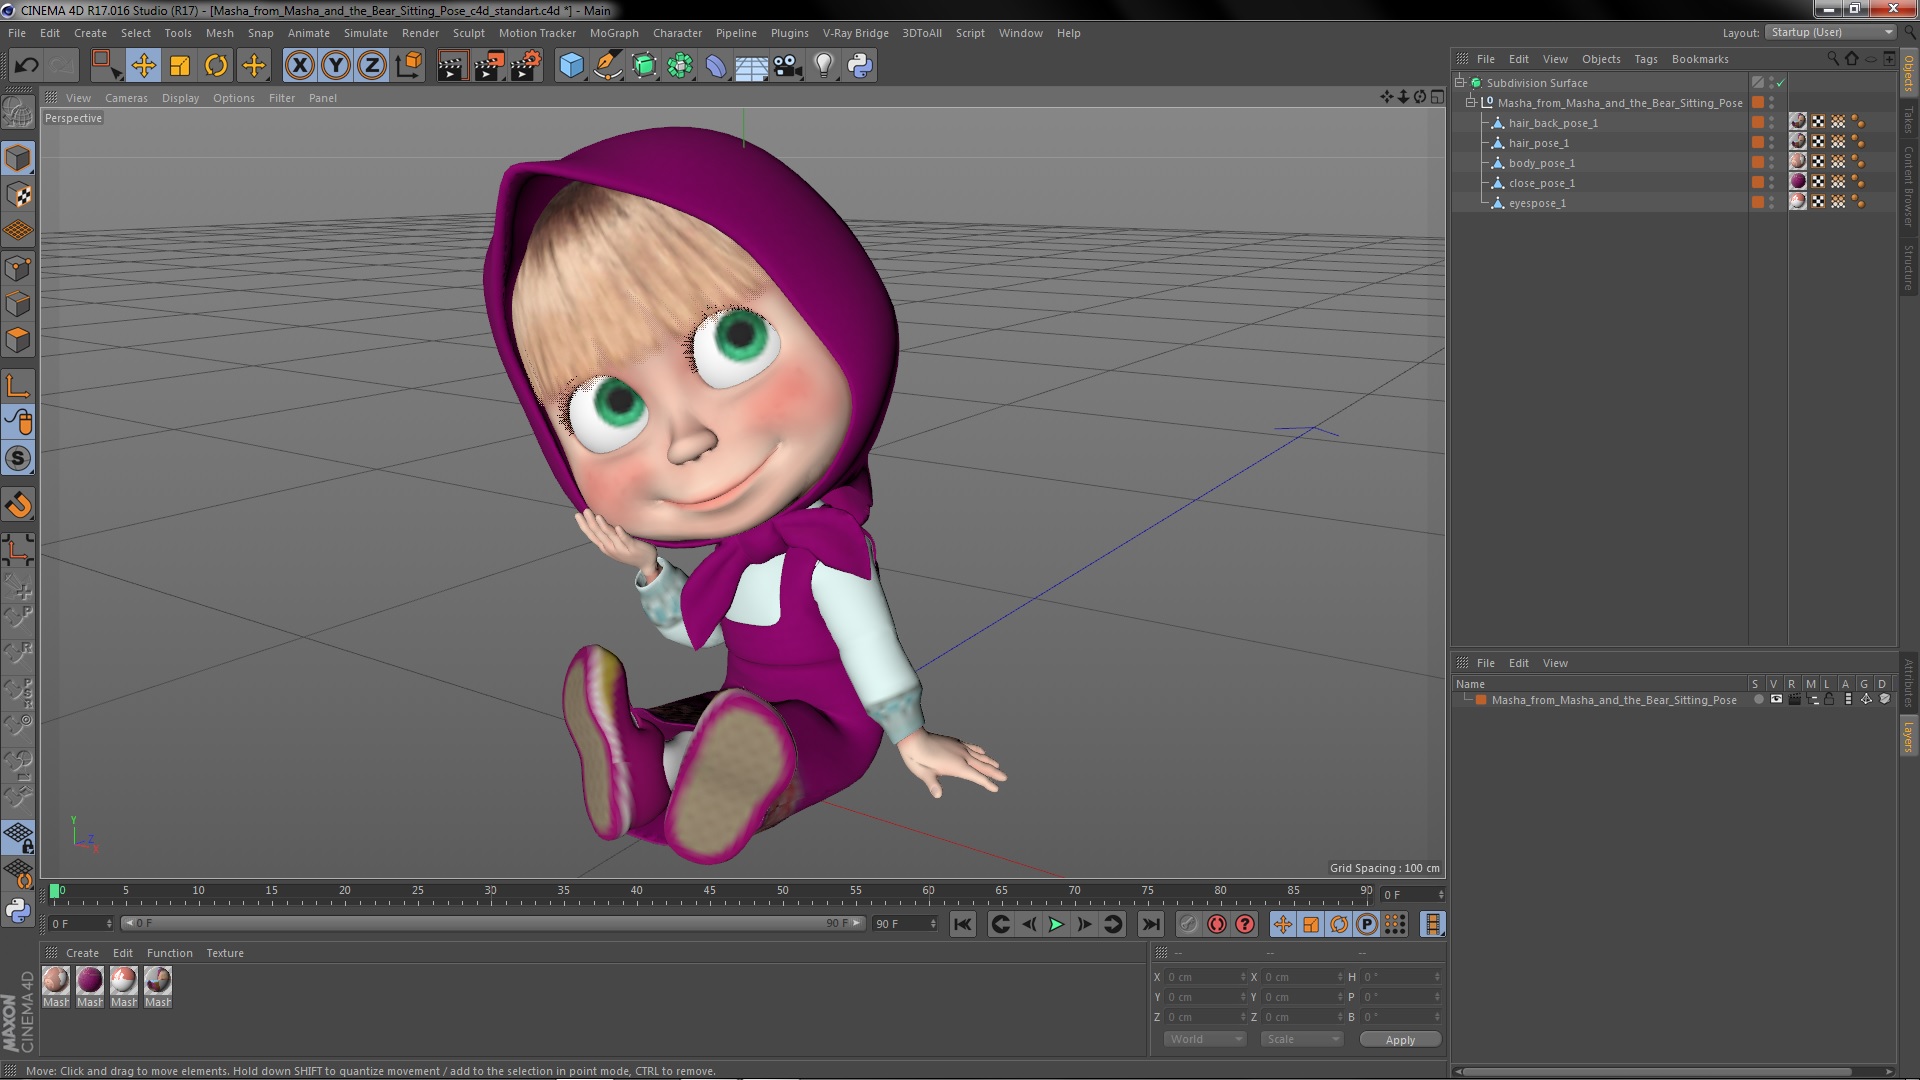Add a Camera object

pos(787,66)
